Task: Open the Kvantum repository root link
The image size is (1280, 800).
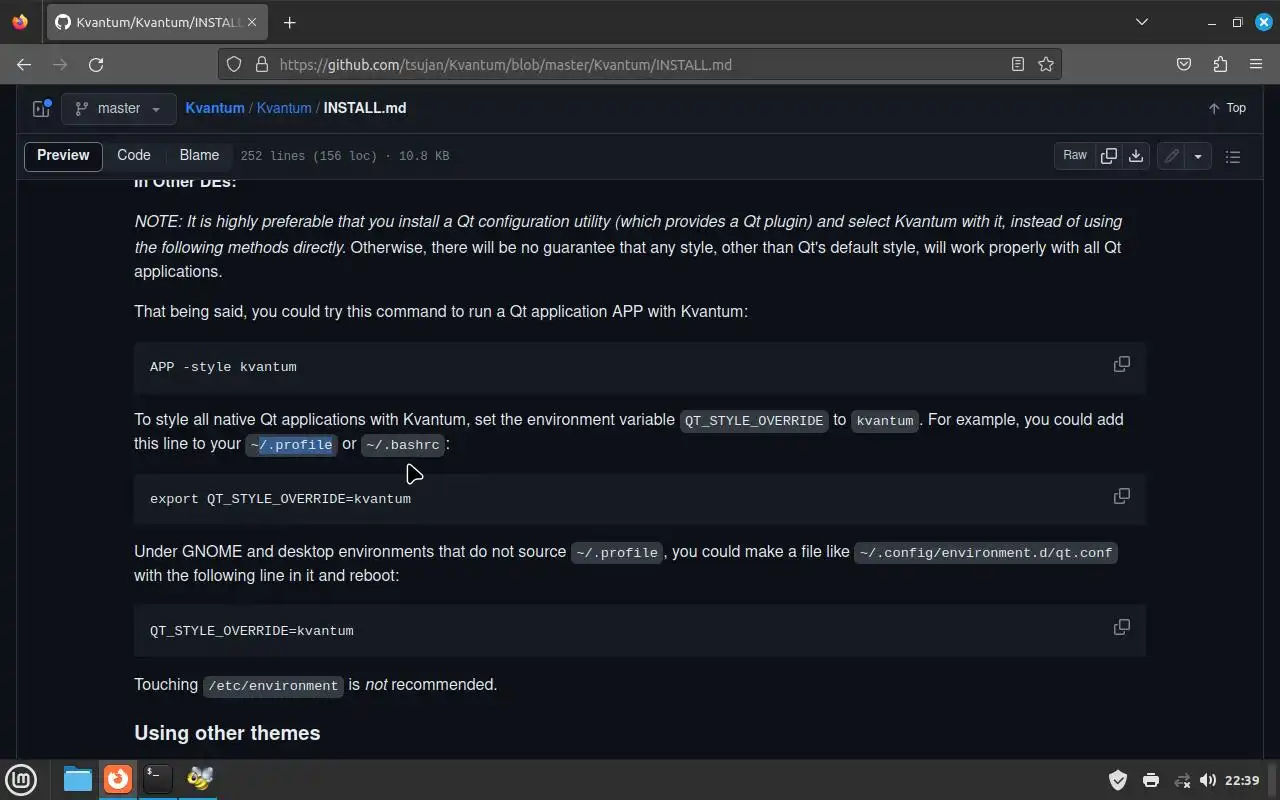Action: (x=215, y=108)
